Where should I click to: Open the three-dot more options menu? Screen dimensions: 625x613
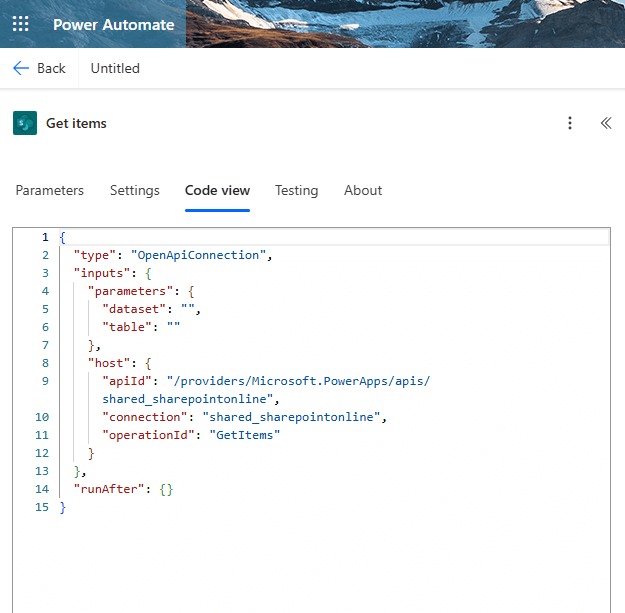coord(570,123)
